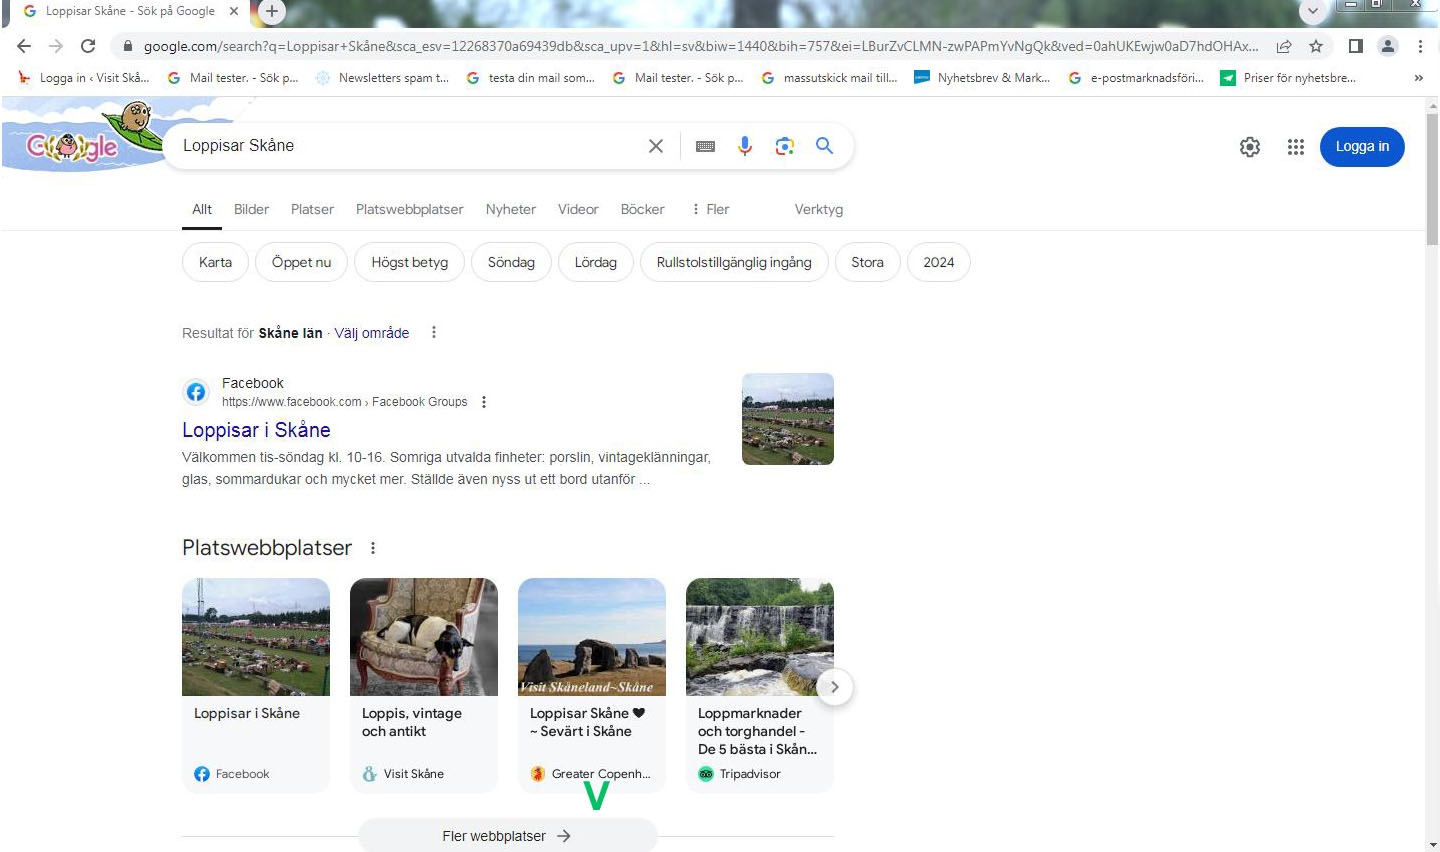The width and height of the screenshot is (1440, 852).
Task: Click the Fler webbplatser button
Action: click(x=508, y=836)
